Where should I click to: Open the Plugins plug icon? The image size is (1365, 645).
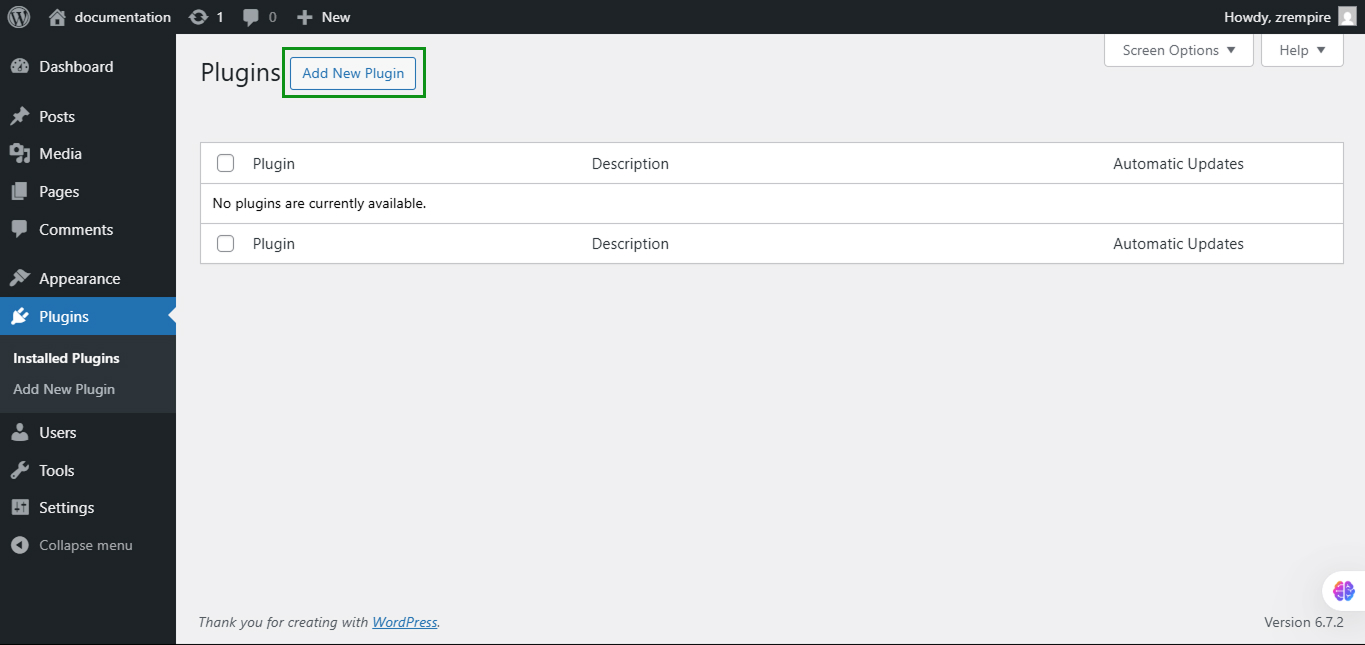pos(20,316)
